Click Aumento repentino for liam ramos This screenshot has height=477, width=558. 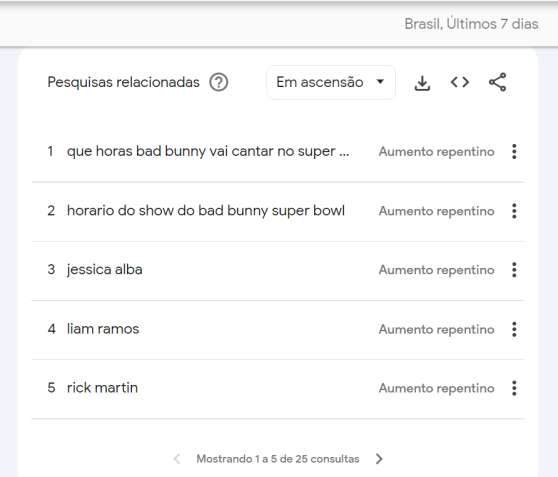click(x=436, y=330)
